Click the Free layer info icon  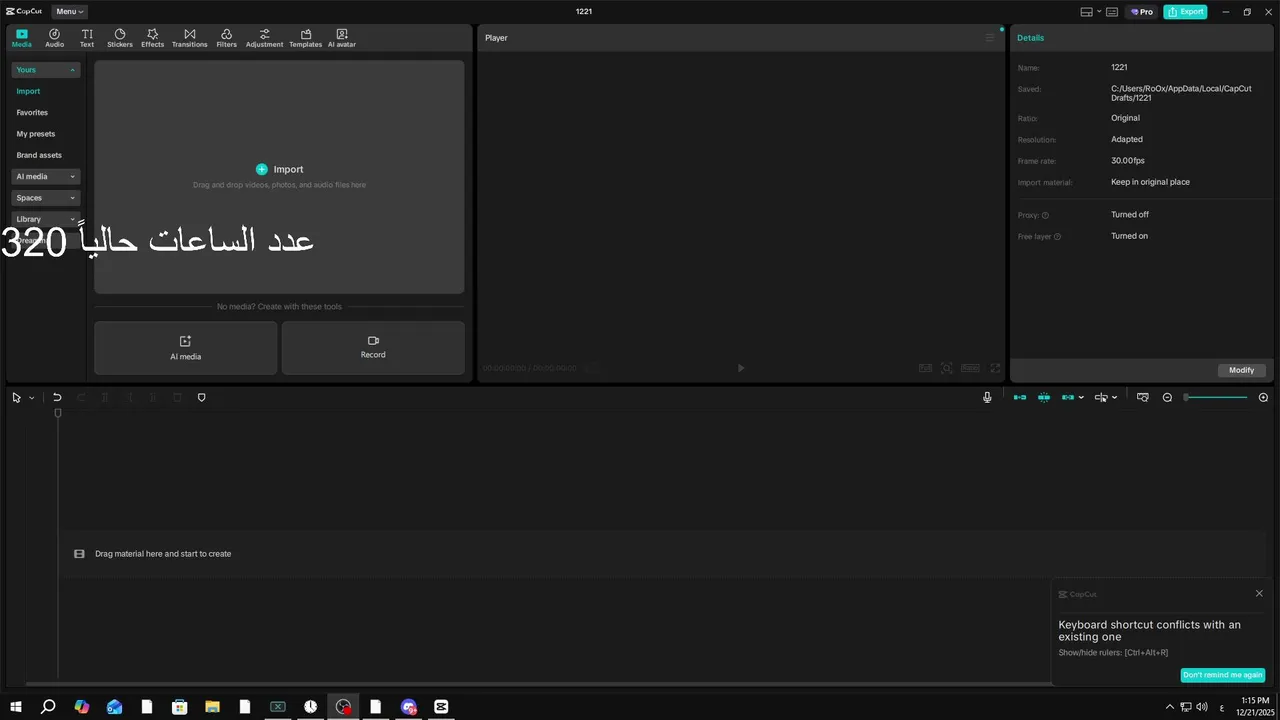[x=1057, y=237]
